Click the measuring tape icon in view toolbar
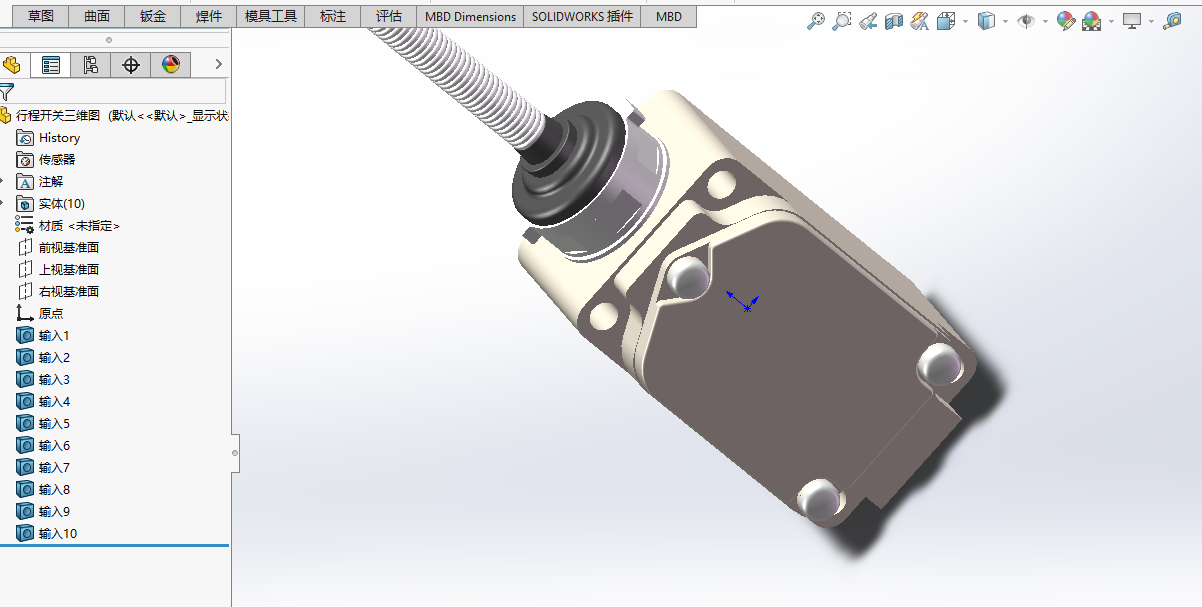 click(x=1172, y=21)
